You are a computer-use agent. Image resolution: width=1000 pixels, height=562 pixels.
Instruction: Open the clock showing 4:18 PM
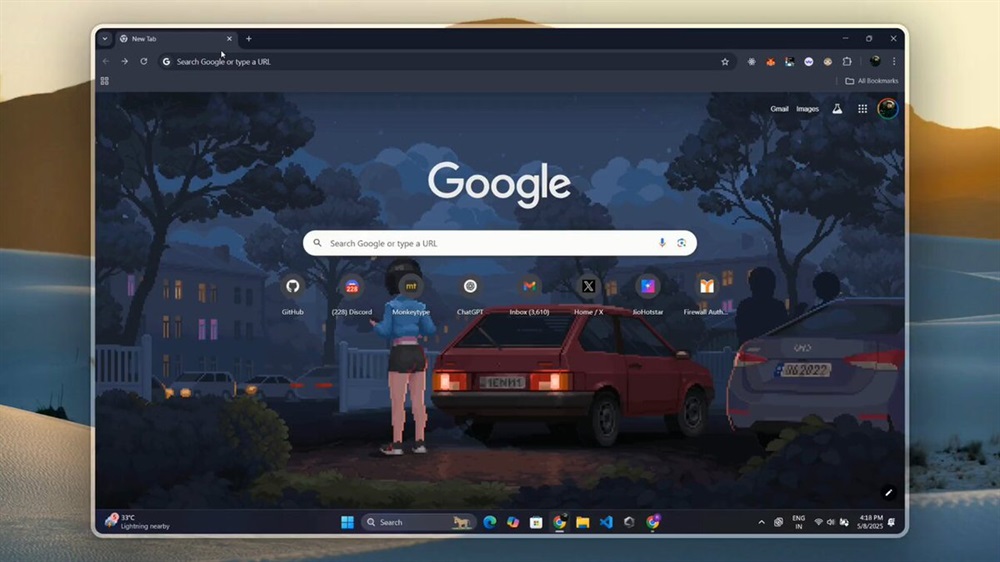[871, 522]
